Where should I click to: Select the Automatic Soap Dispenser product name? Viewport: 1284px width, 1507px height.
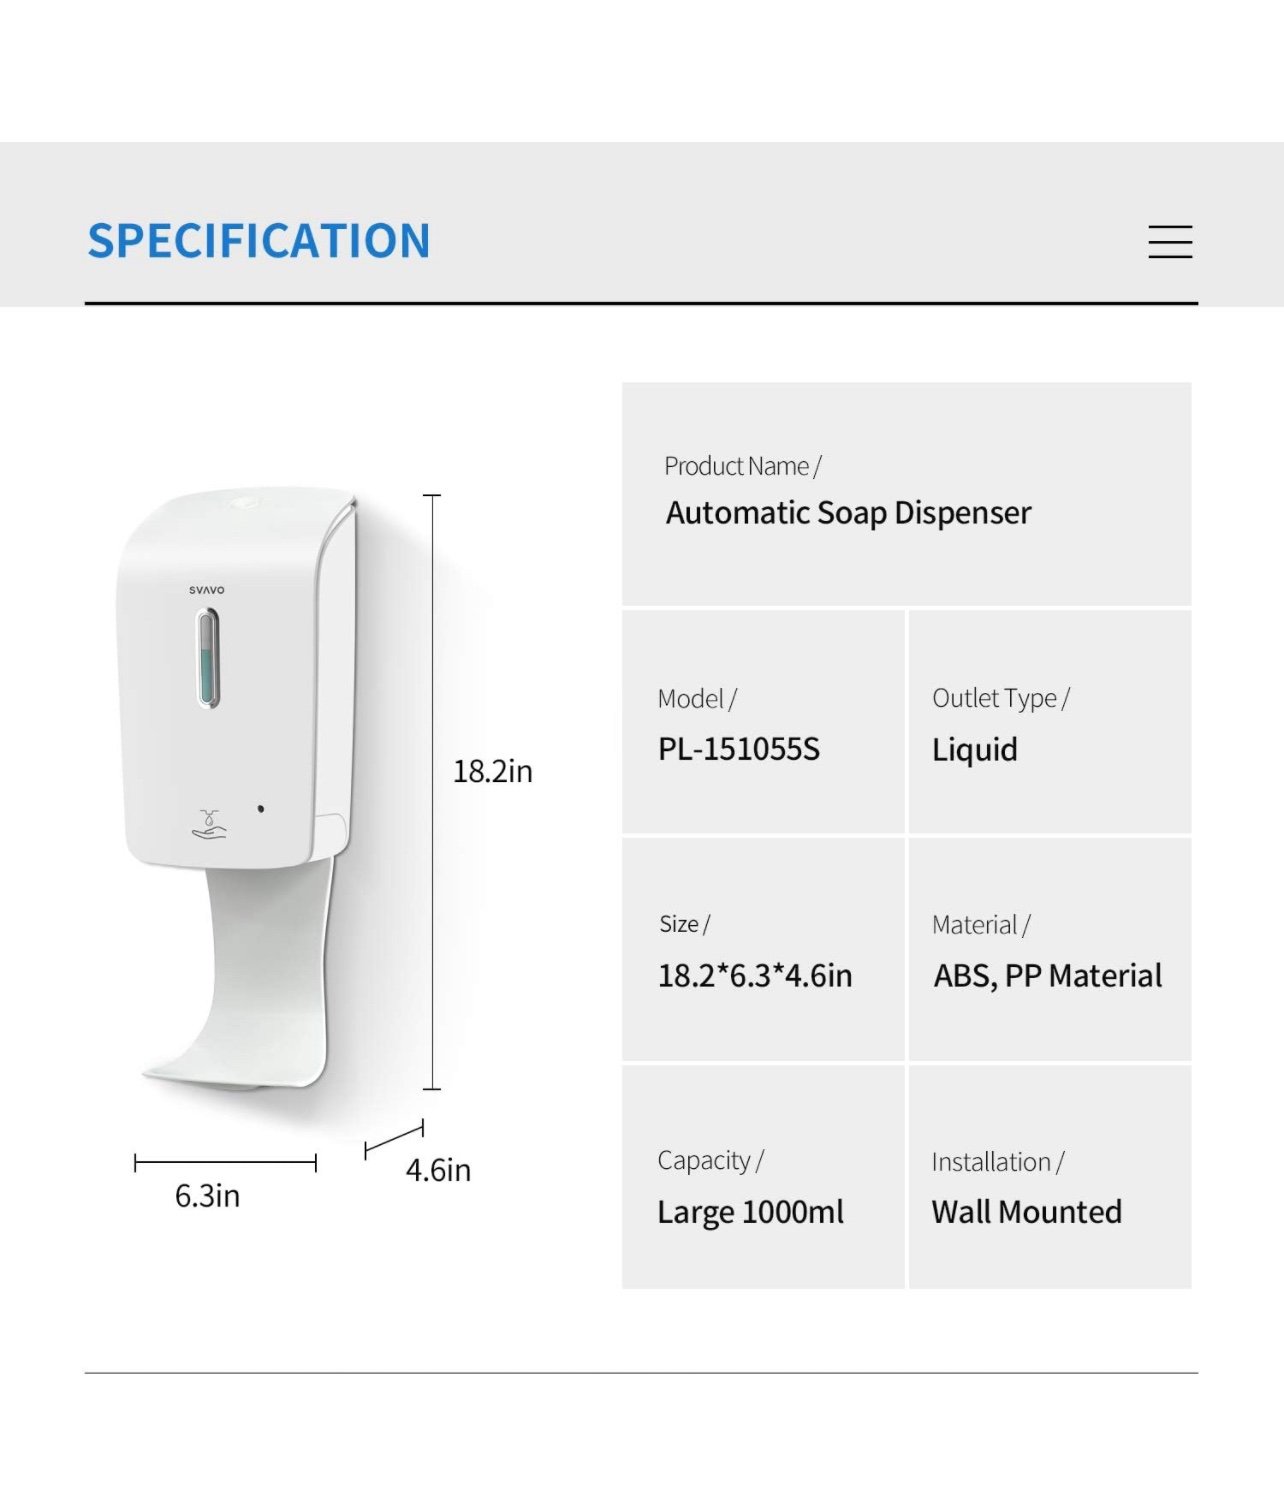point(848,513)
